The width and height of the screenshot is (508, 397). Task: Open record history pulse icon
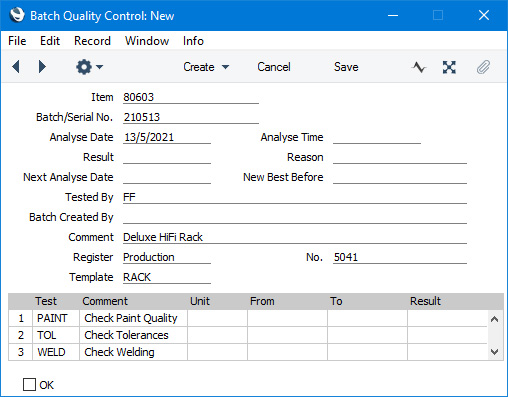419,67
